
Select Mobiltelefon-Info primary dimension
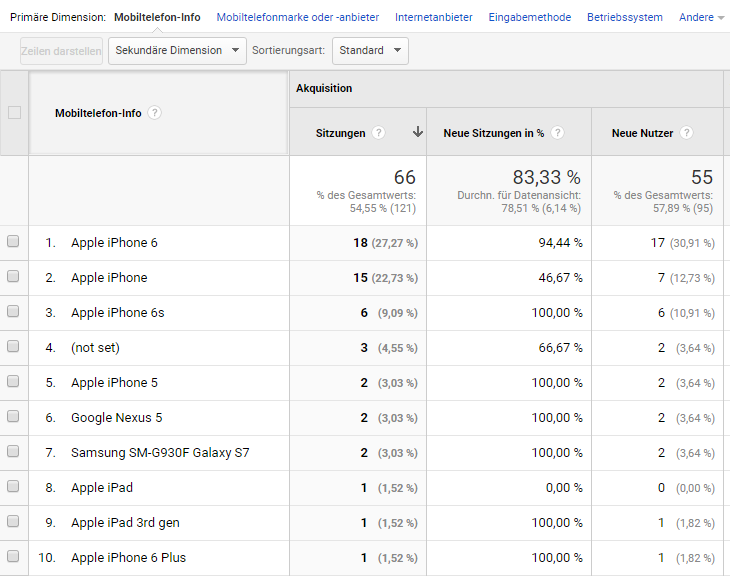(x=157, y=18)
